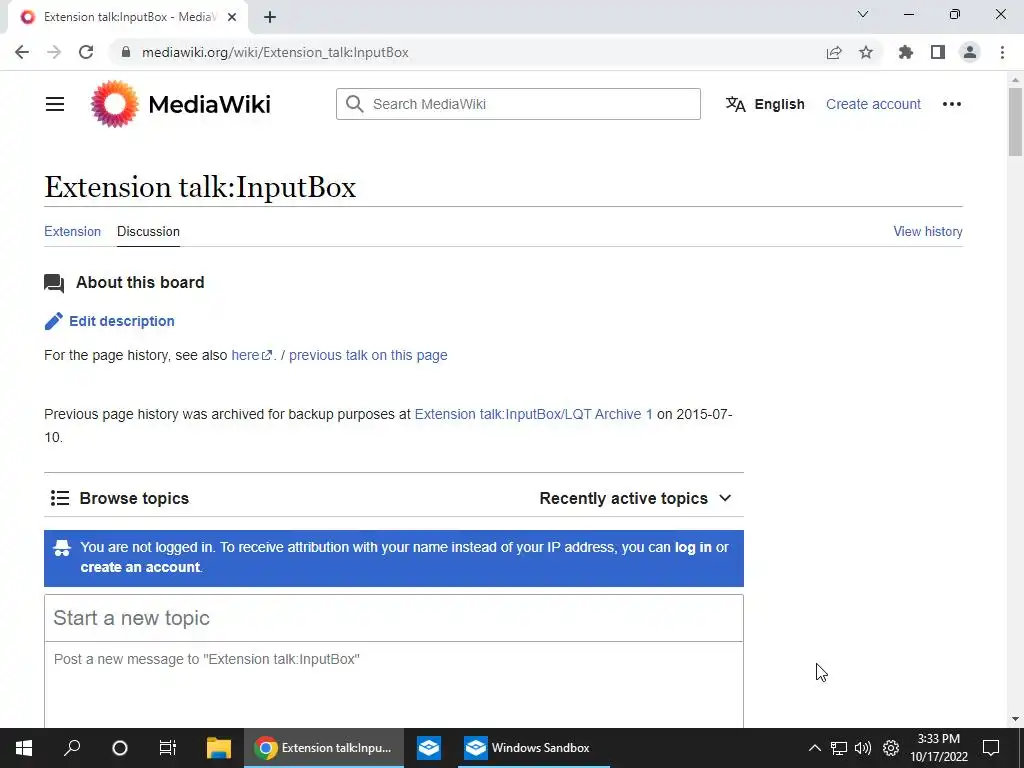This screenshot has width=1024, height=768.
Task: Click the settings gear icon in the system tray
Action: 891,748
